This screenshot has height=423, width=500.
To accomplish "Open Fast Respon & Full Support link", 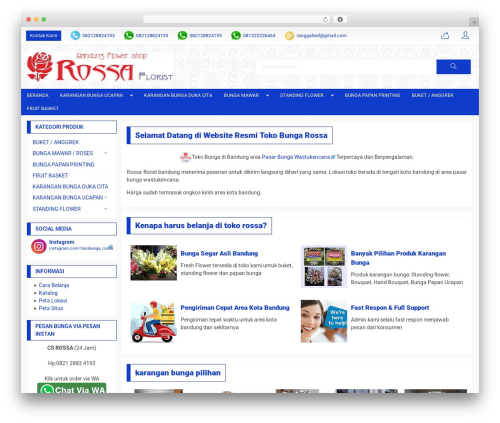I will (390, 308).
